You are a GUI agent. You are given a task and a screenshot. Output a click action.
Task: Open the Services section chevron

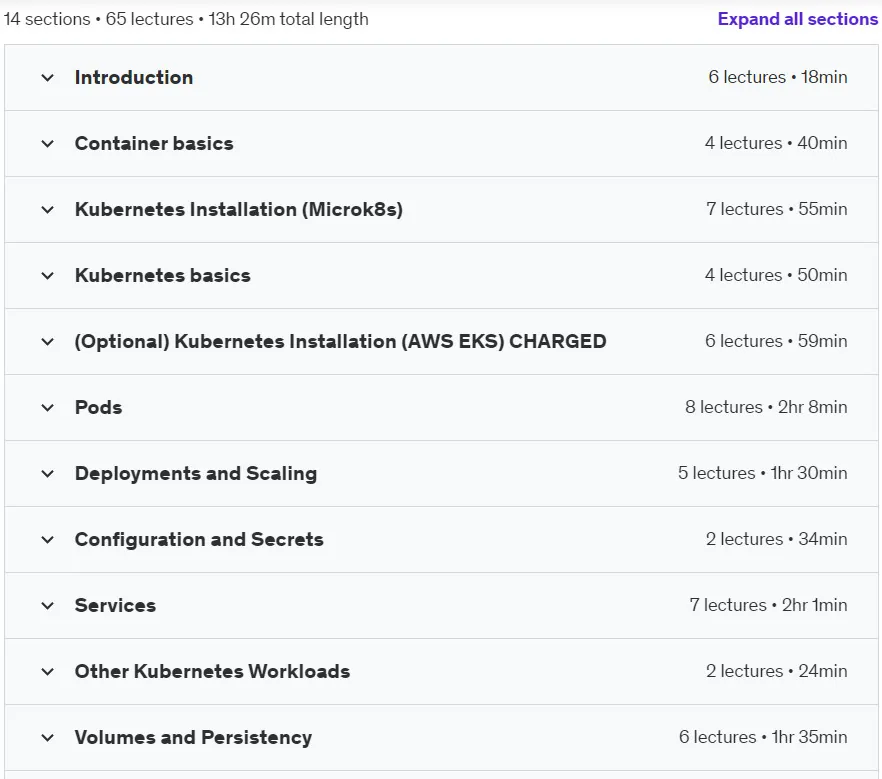click(48, 606)
